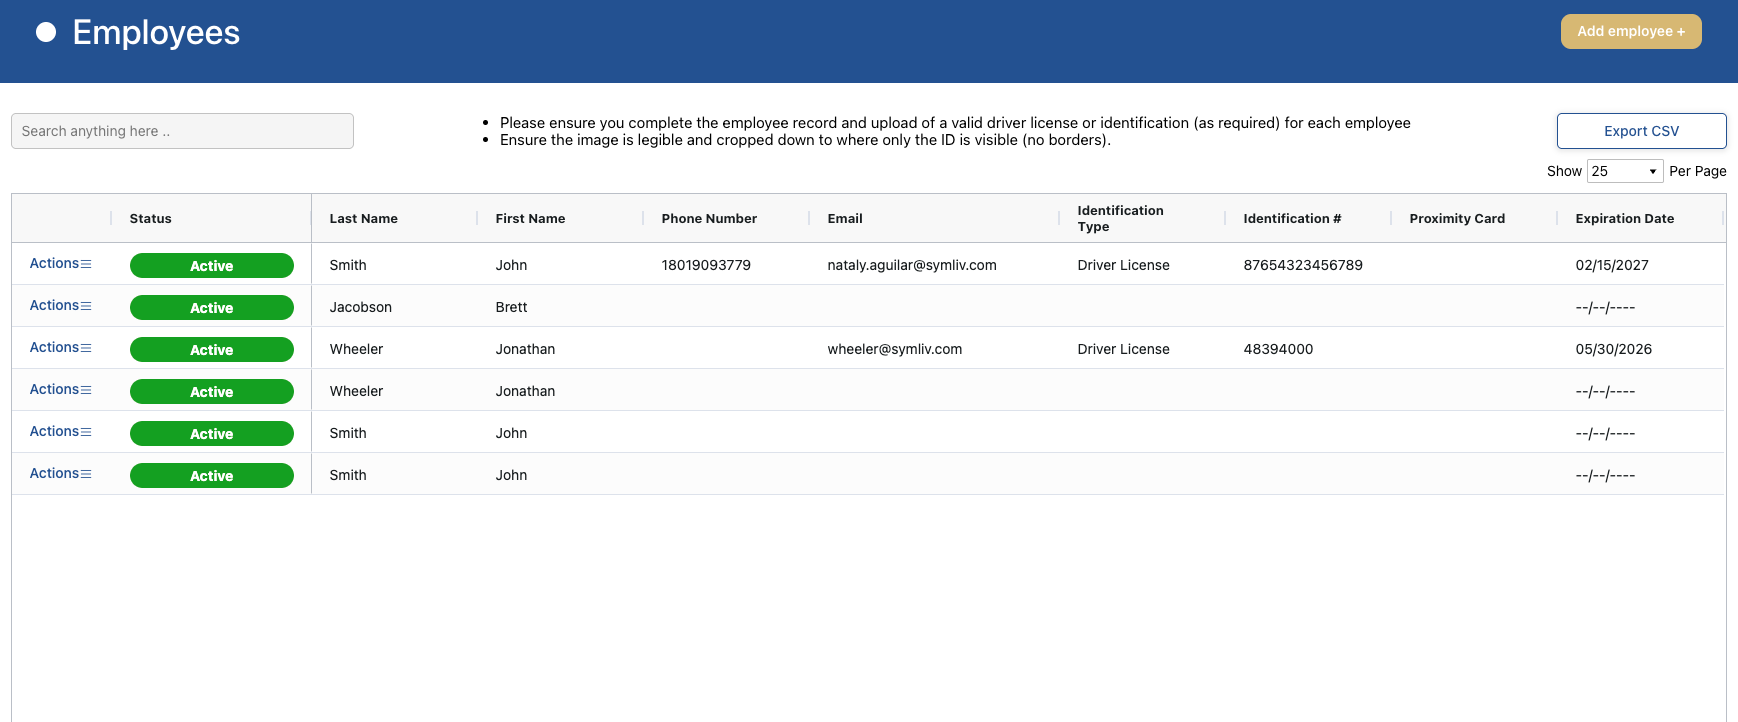The image size is (1738, 722).
Task: Click the Identification Type column header
Action: (1120, 219)
